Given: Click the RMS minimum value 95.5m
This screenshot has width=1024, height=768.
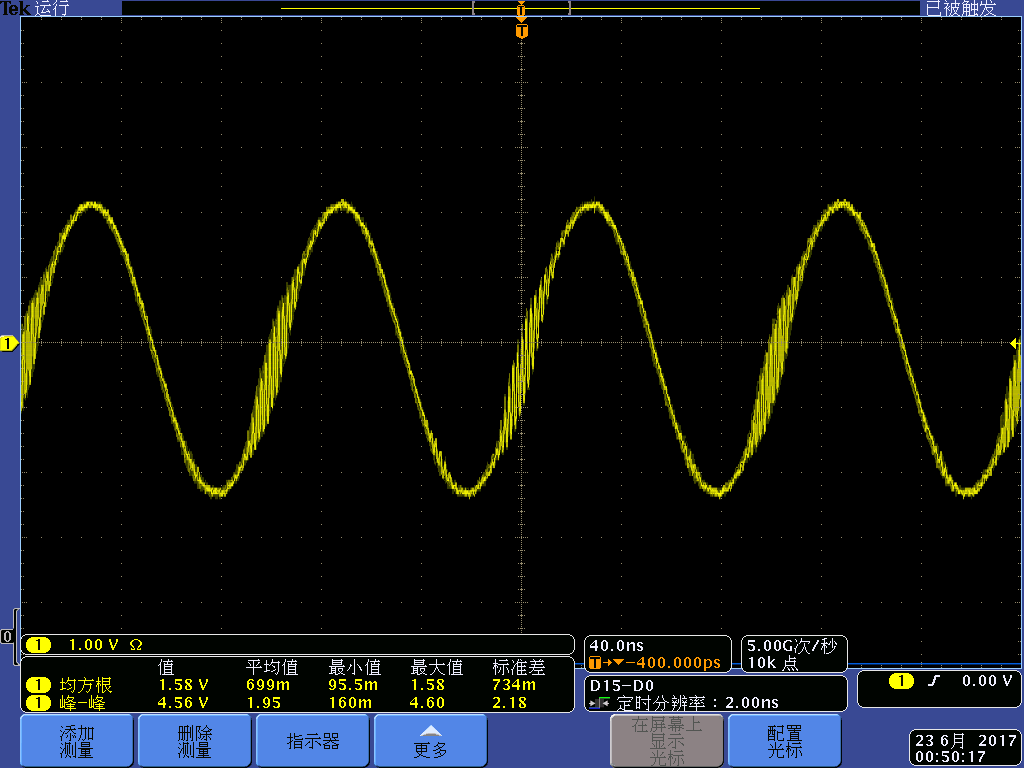Looking at the screenshot, I should click(353, 685).
